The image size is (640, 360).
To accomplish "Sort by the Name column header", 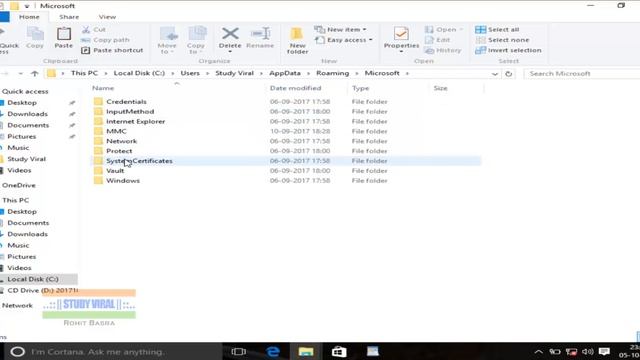I will [x=103, y=88].
